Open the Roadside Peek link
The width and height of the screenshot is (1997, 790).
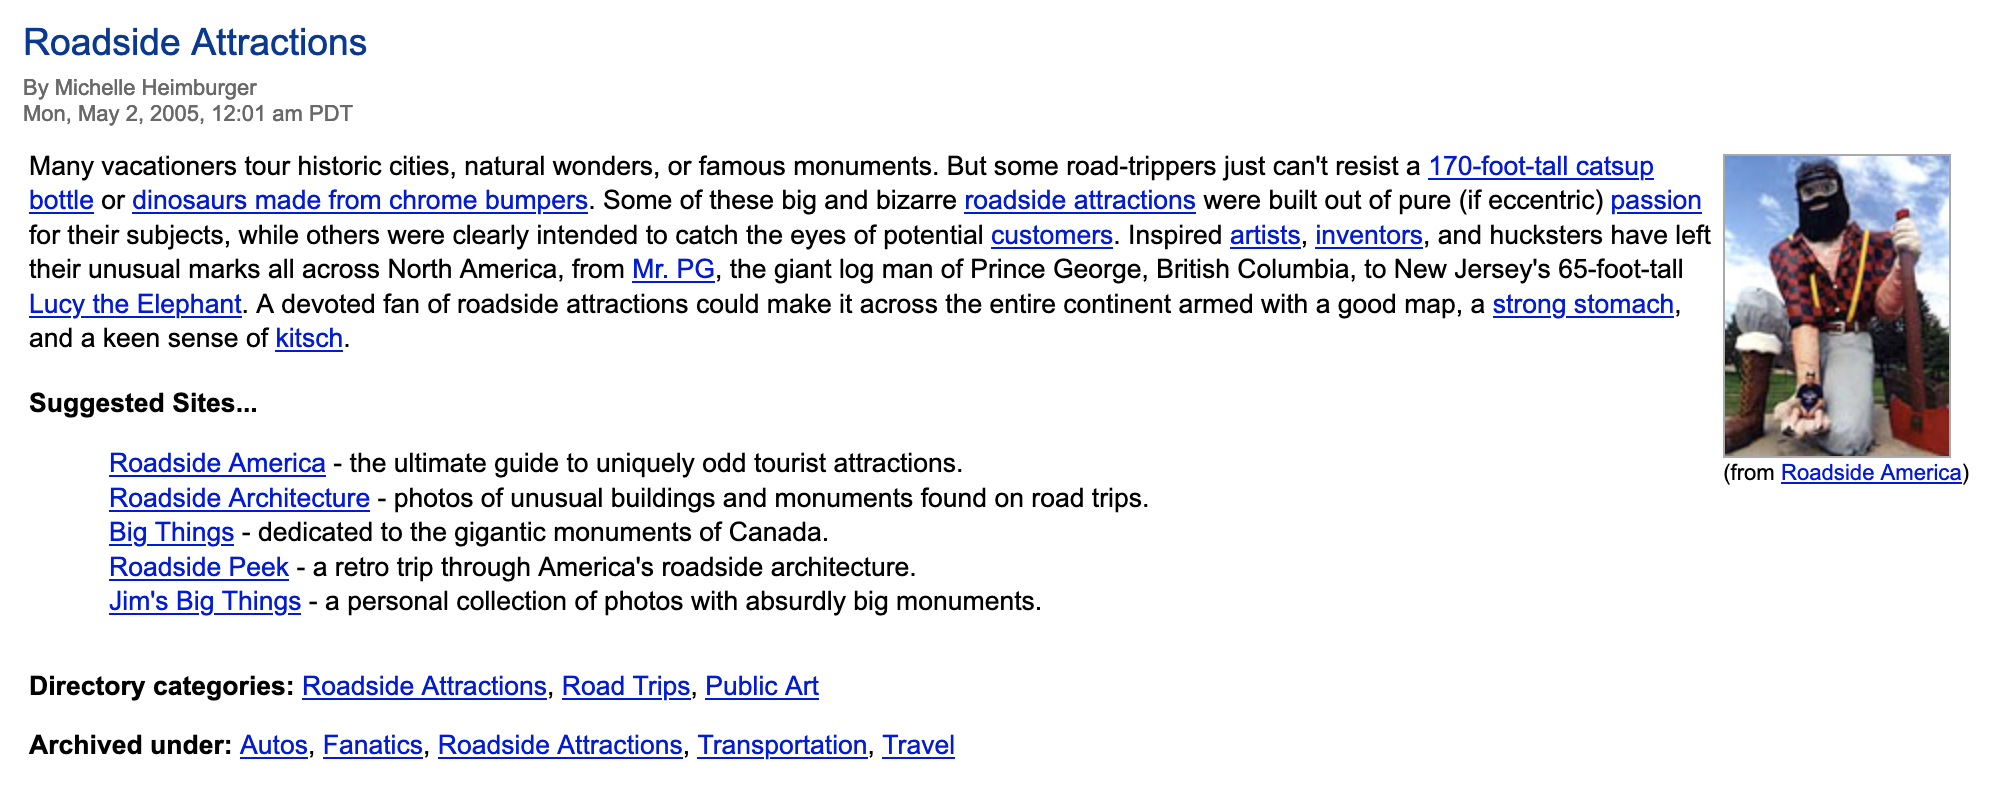(x=199, y=567)
